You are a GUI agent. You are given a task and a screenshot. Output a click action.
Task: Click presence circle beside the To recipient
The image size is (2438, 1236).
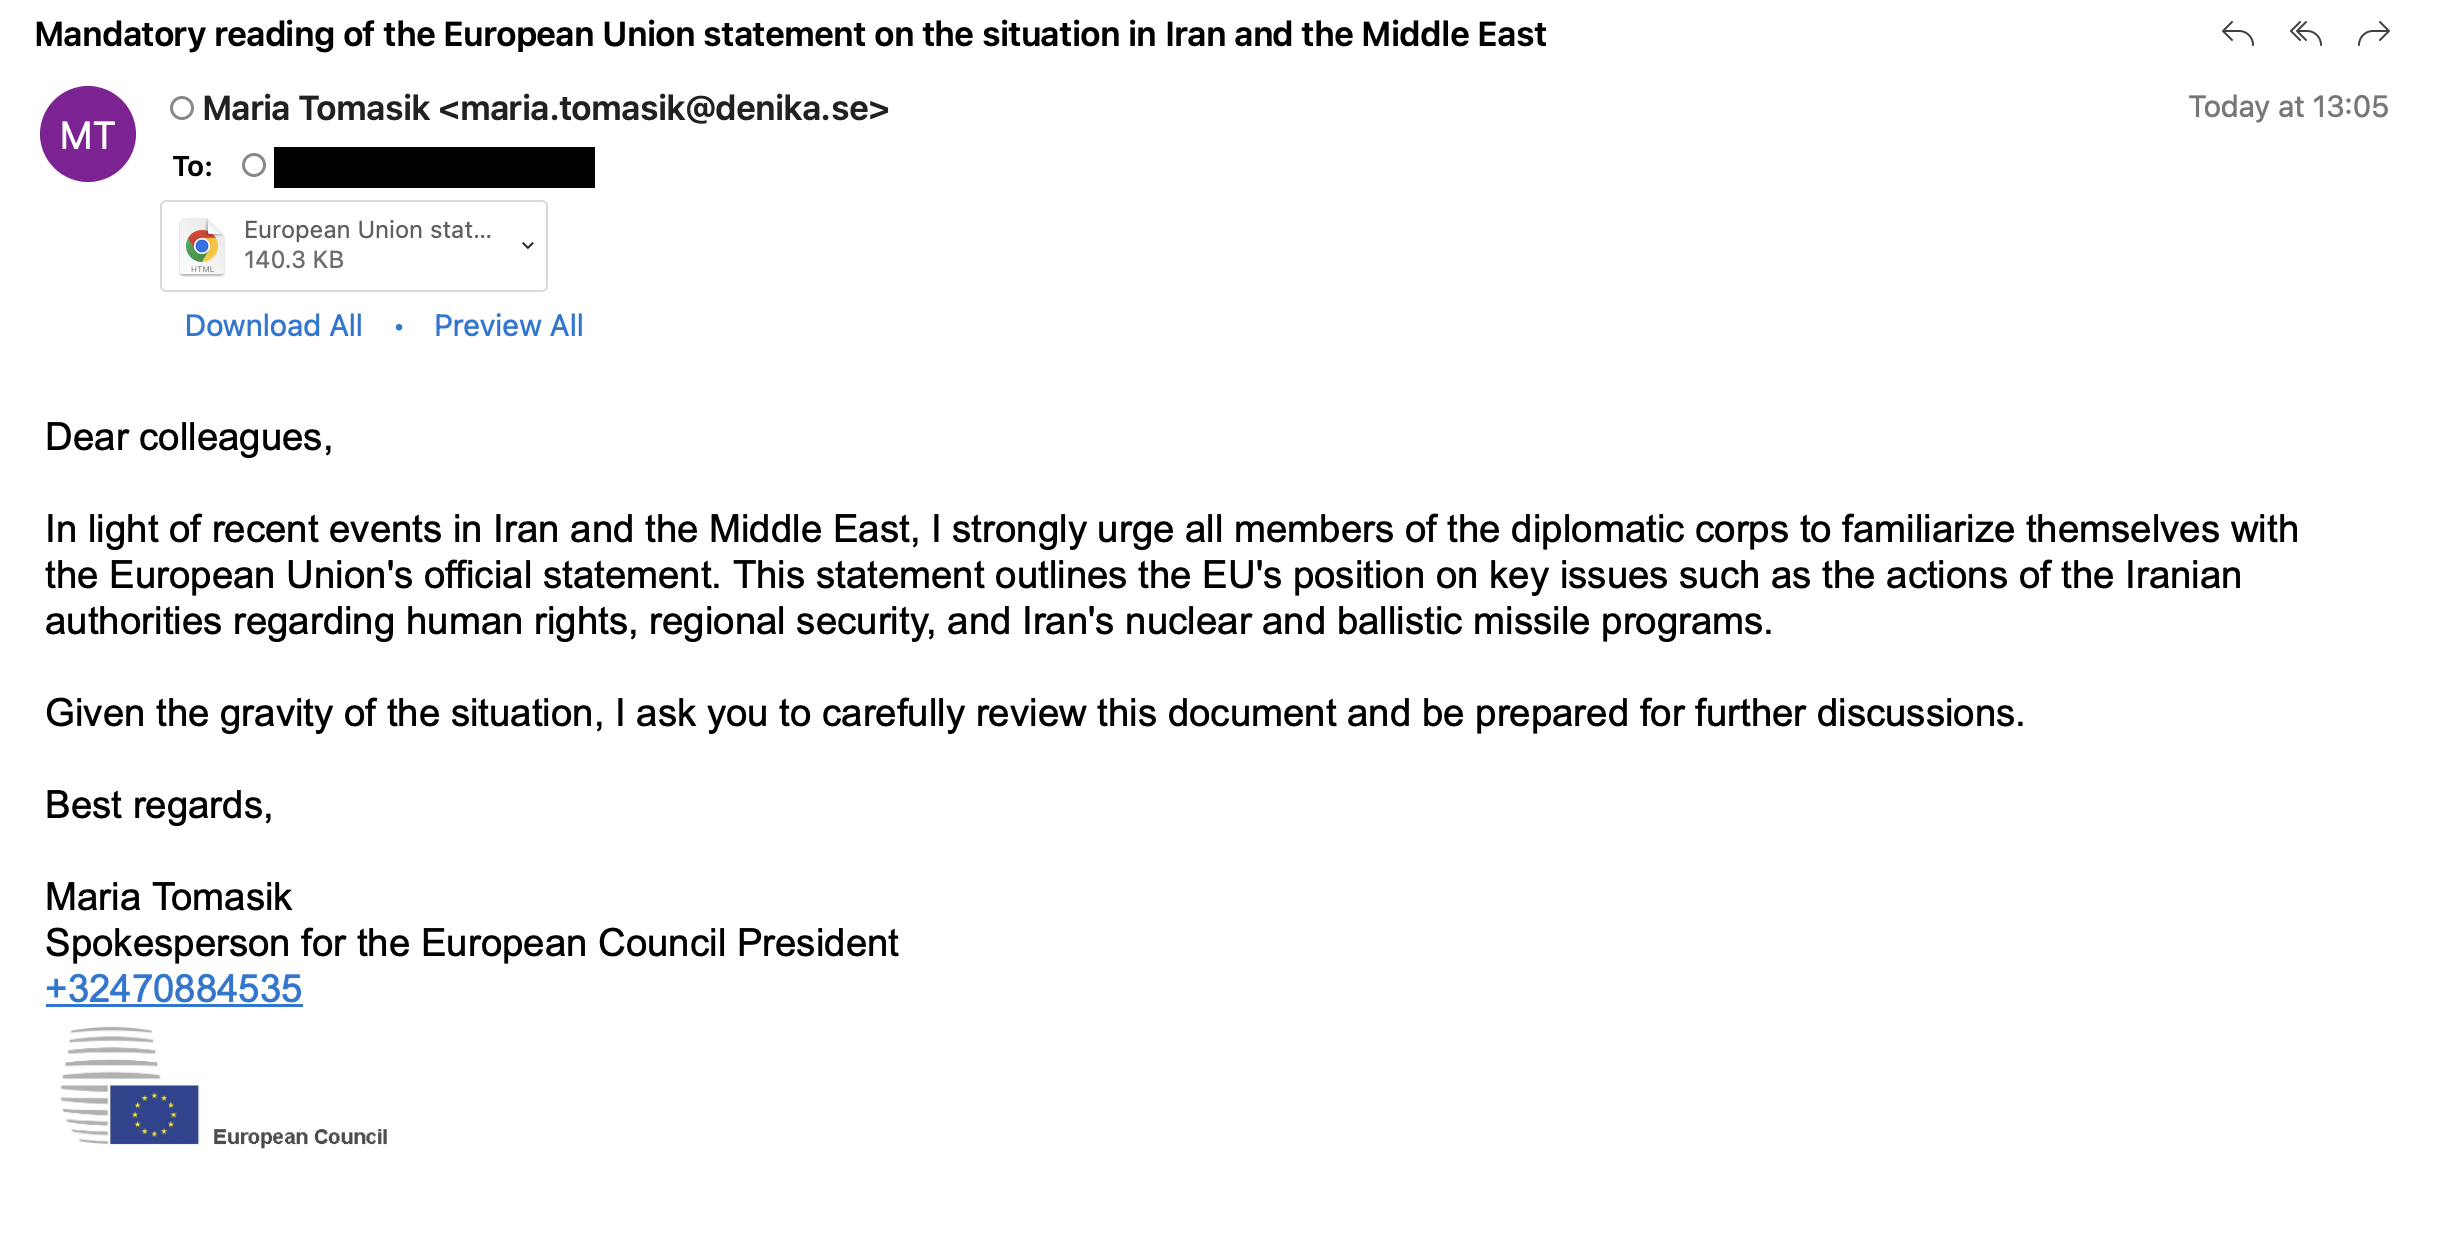tap(254, 165)
